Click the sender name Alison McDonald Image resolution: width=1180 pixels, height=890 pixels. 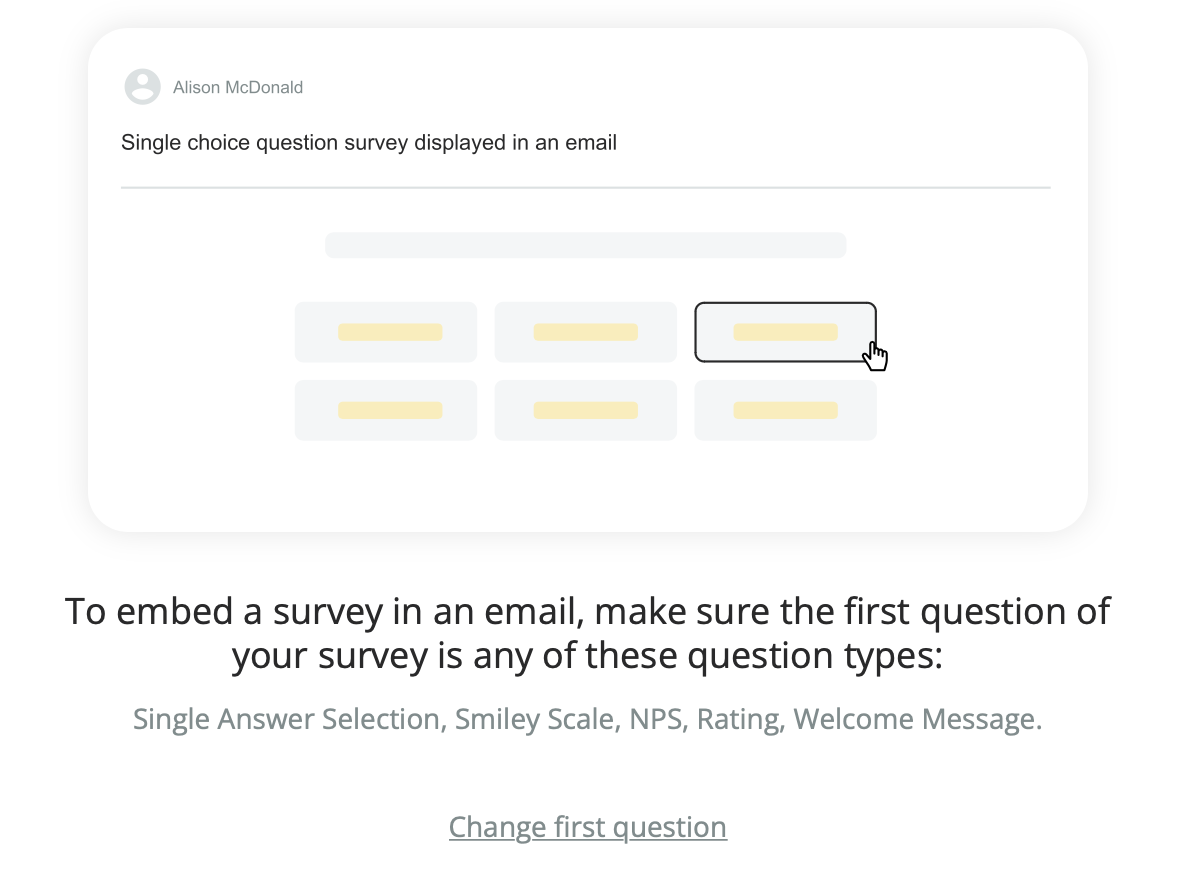point(240,87)
